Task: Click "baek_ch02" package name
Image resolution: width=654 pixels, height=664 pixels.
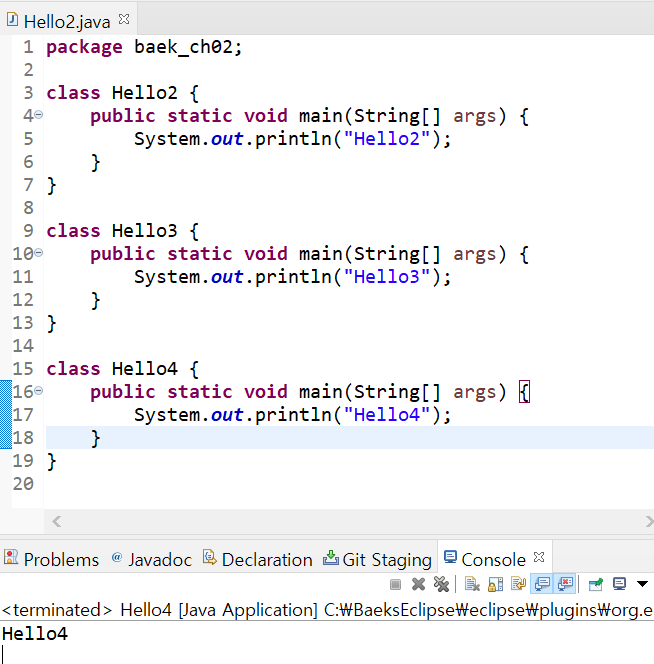Action: (x=184, y=47)
